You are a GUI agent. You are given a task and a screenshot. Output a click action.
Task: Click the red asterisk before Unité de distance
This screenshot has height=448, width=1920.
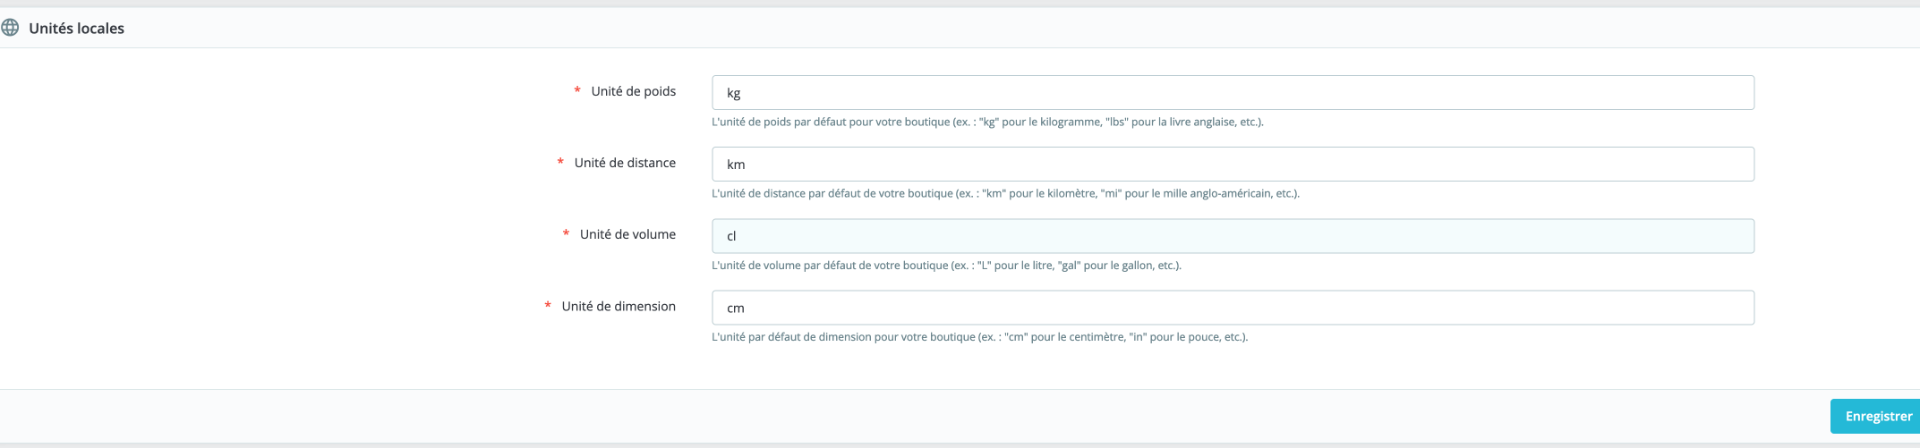pyautogui.click(x=560, y=163)
